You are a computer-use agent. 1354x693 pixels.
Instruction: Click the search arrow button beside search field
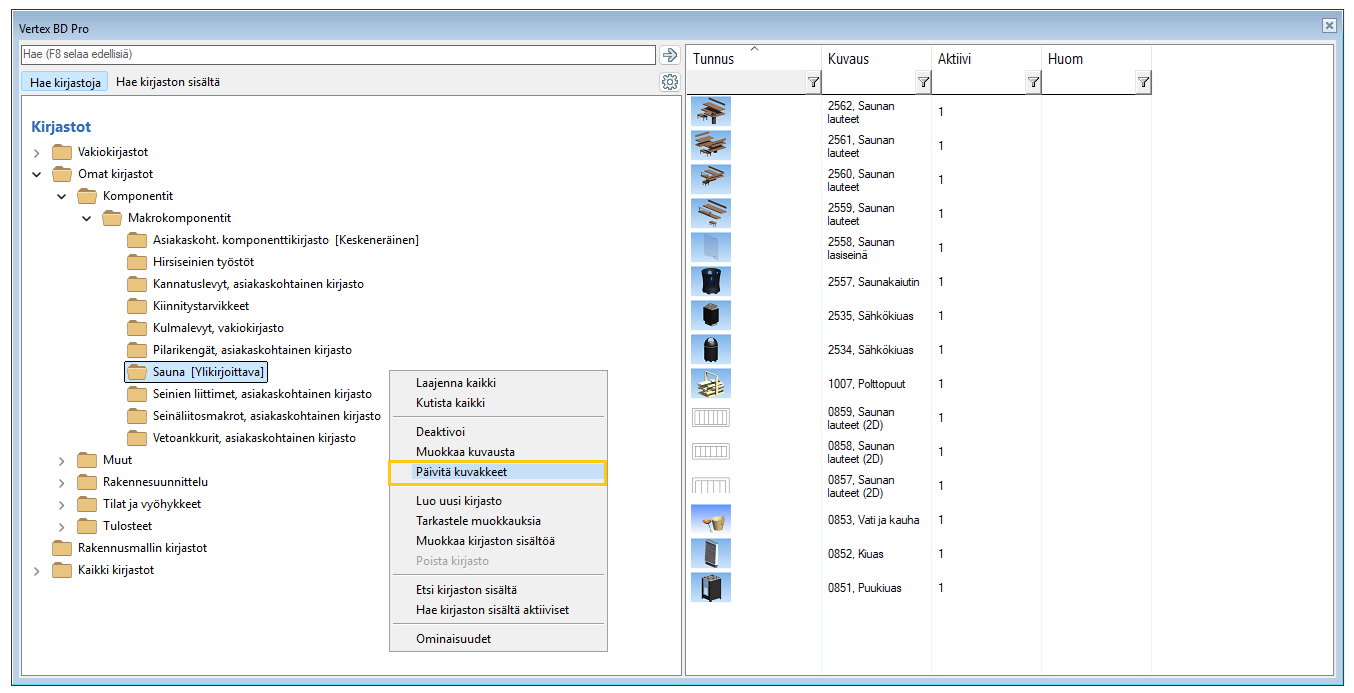(670, 54)
